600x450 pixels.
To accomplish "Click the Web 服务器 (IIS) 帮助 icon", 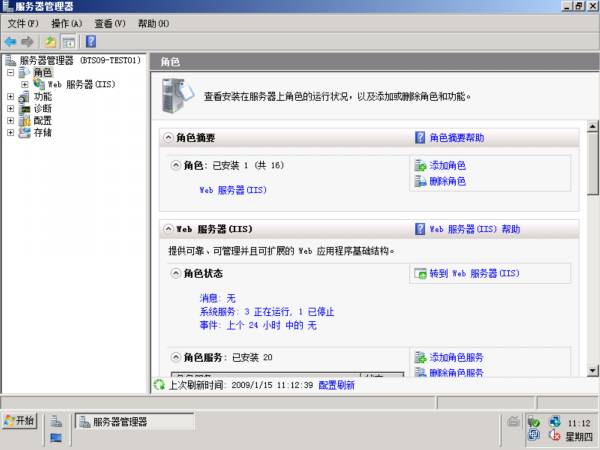I will [420, 229].
